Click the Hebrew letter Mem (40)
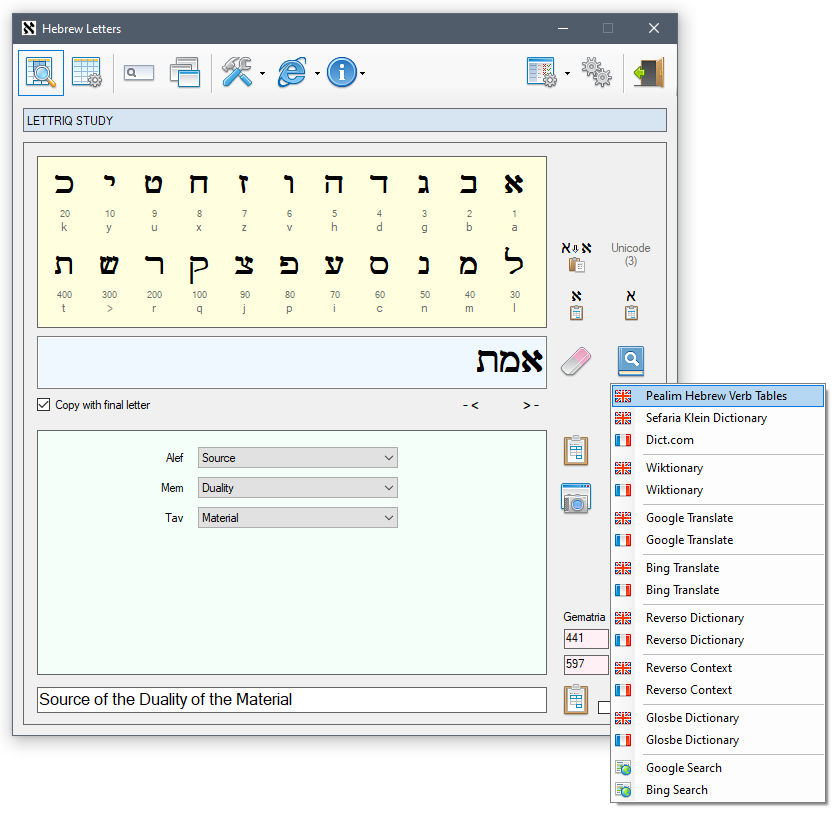 tap(469, 265)
